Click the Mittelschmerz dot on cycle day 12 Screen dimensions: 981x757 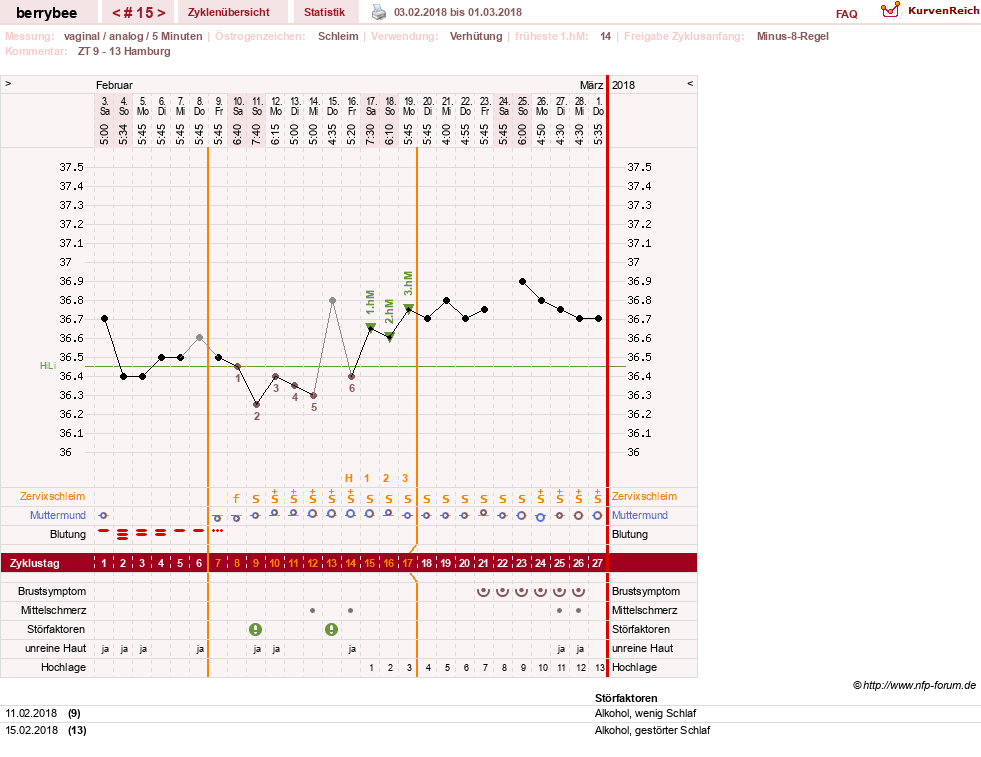pos(313,610)
